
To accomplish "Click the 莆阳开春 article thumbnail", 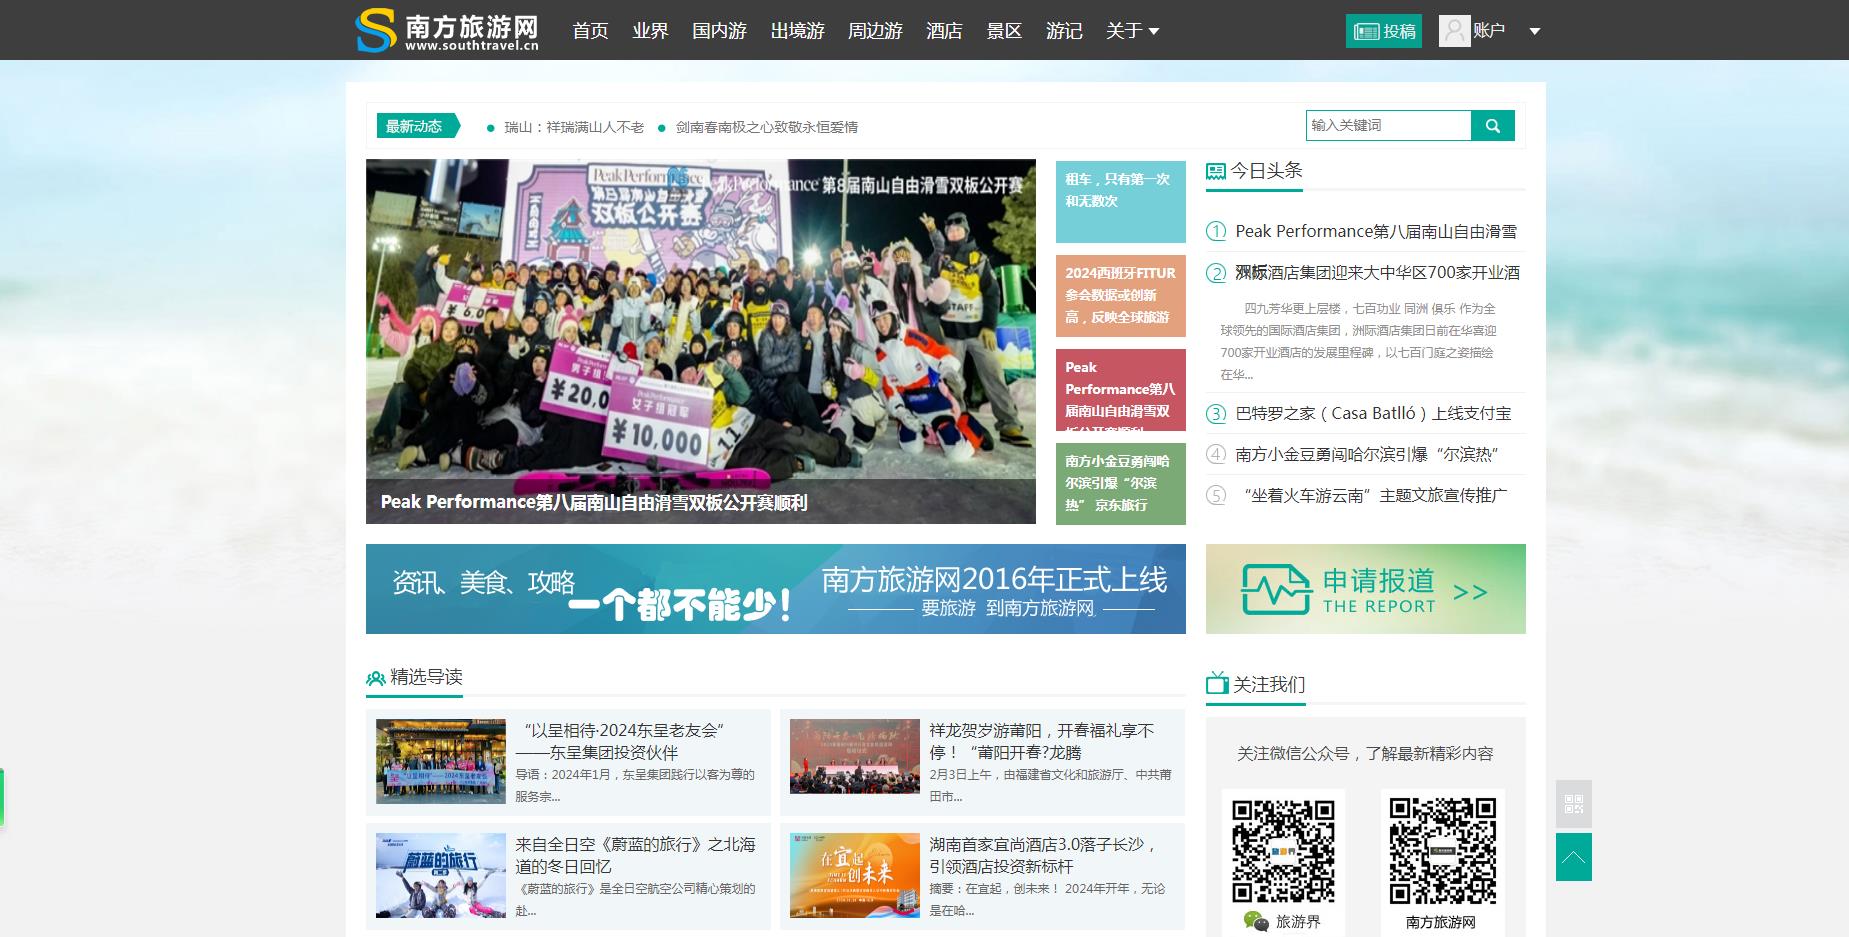I will [855, 756].
